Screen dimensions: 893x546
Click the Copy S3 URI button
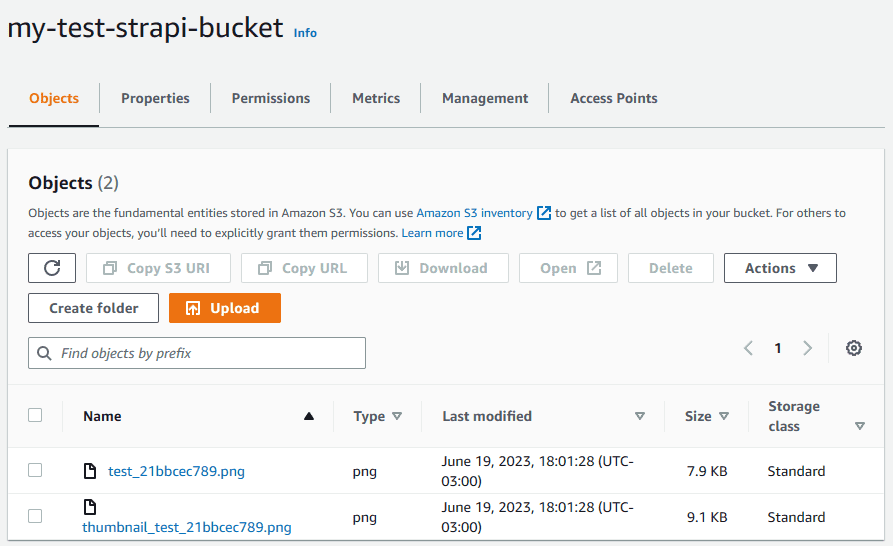pyautogui.click(x=158, y=268)
